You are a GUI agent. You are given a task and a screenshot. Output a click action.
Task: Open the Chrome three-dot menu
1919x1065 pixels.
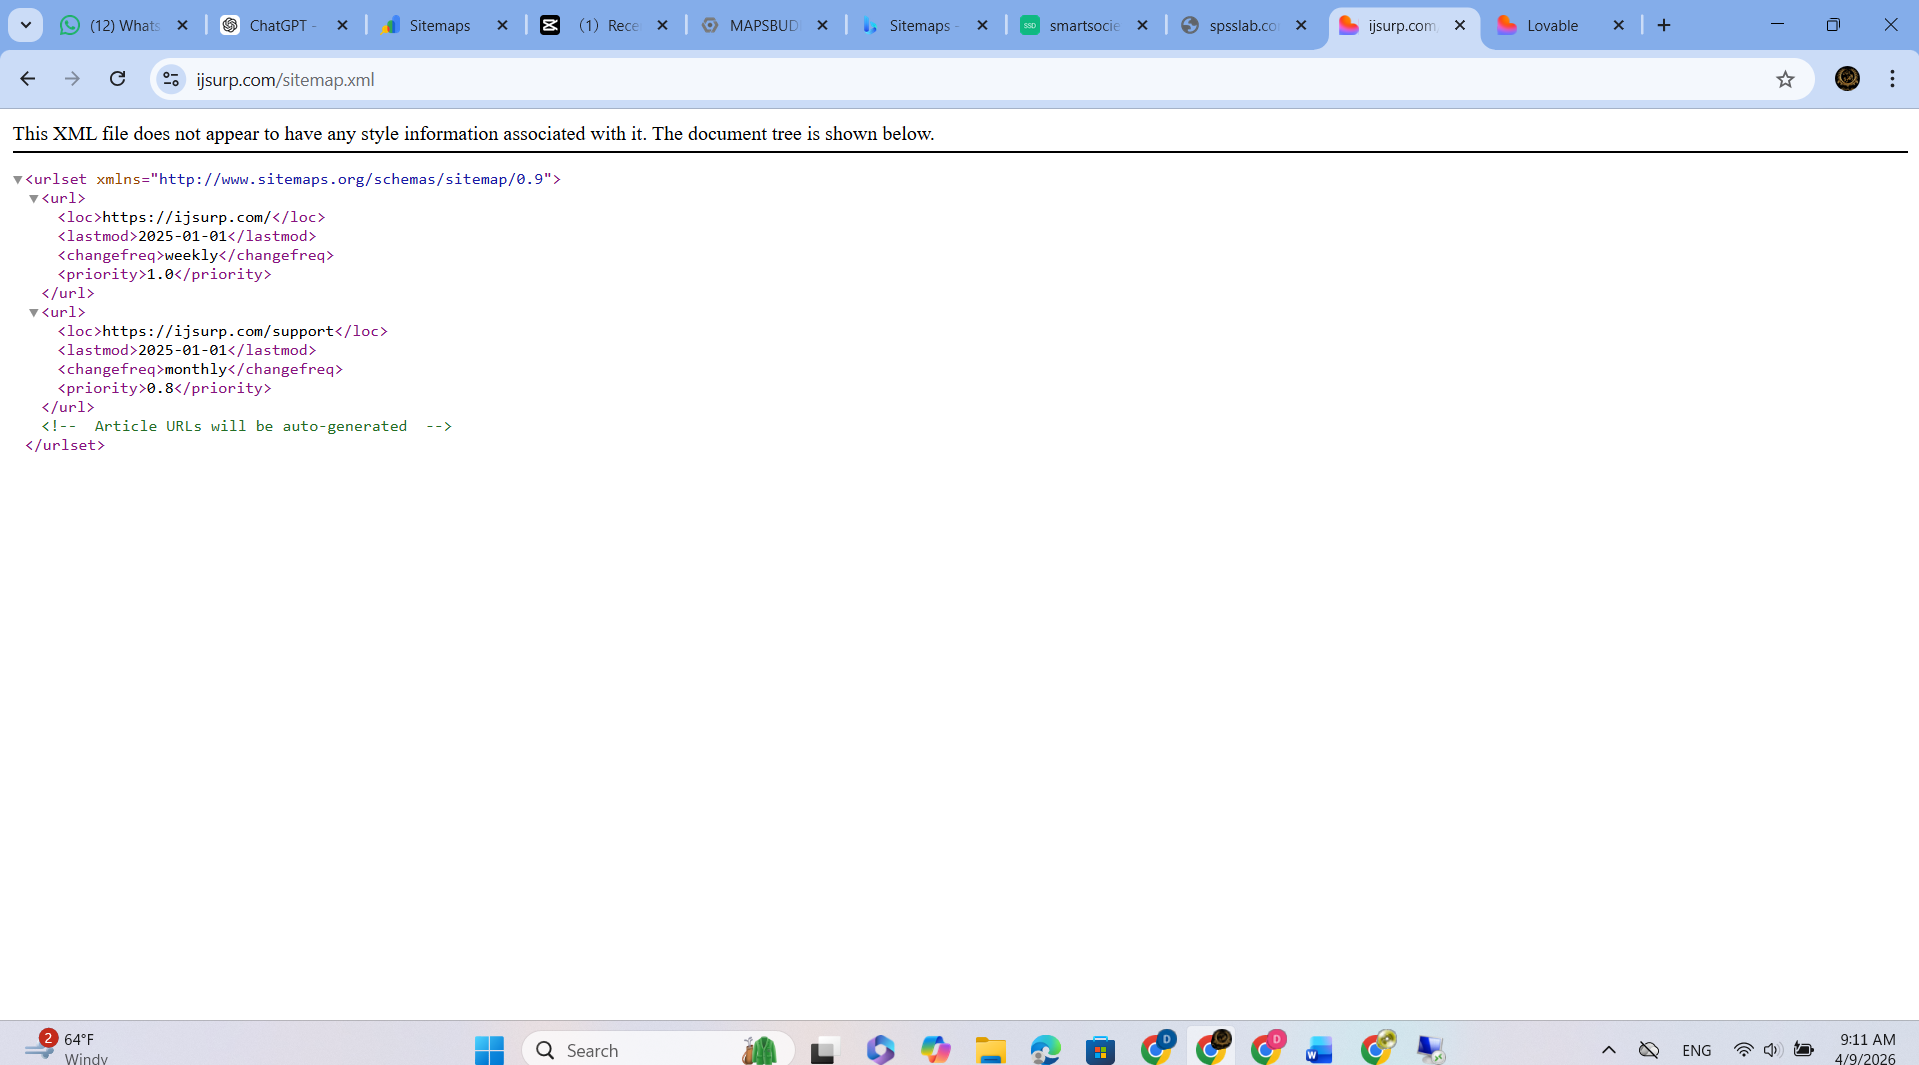(1892, 79)
